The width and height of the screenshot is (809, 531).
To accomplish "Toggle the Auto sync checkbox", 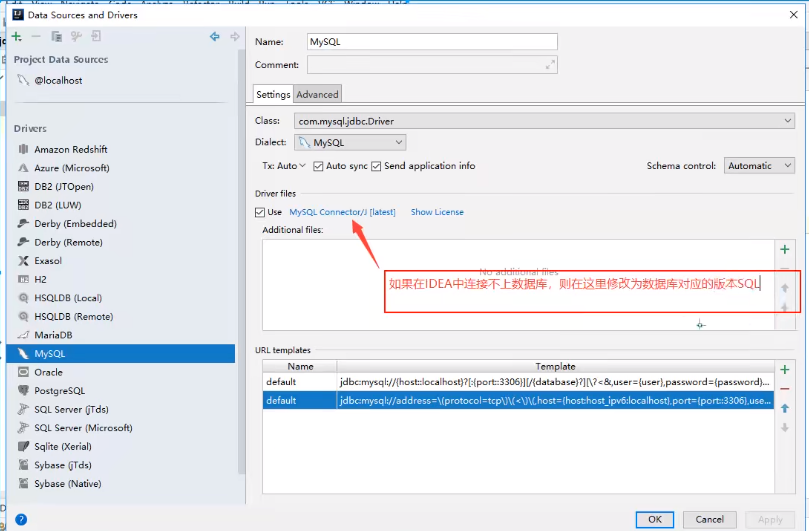I will [x=318, y=166].
